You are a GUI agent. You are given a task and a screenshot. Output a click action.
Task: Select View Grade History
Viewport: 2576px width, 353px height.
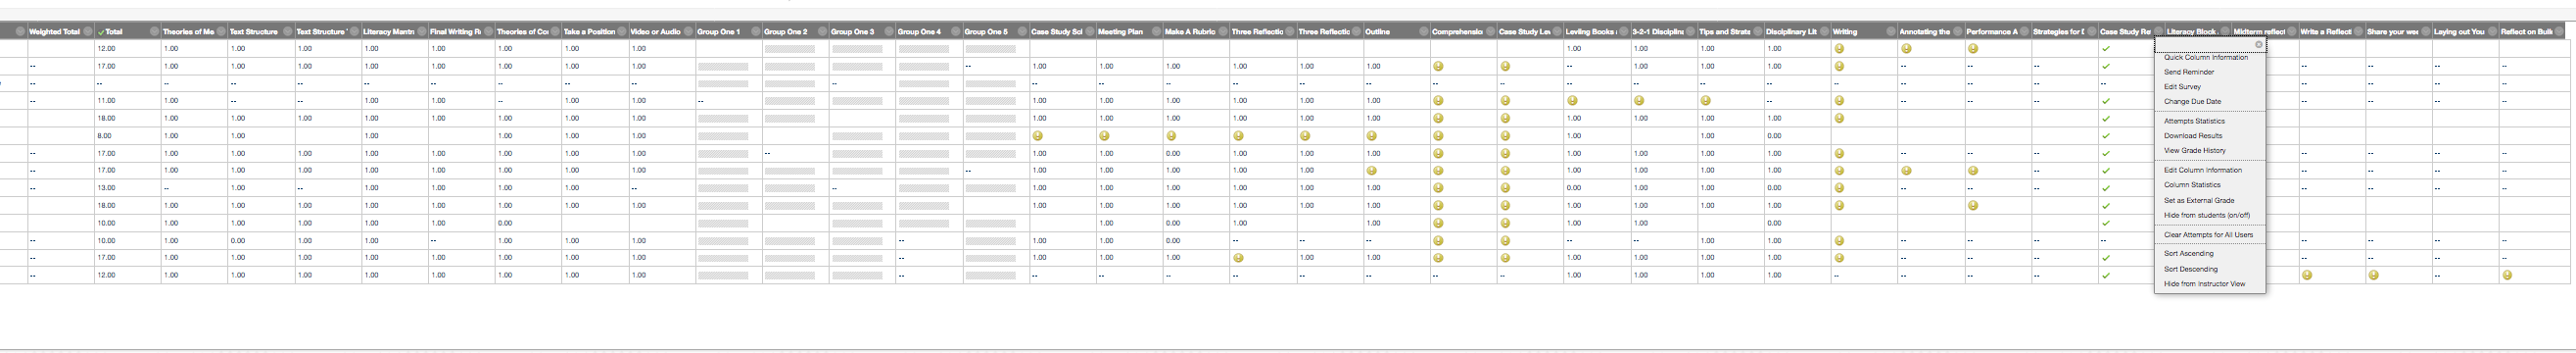tap(2194, 151)
